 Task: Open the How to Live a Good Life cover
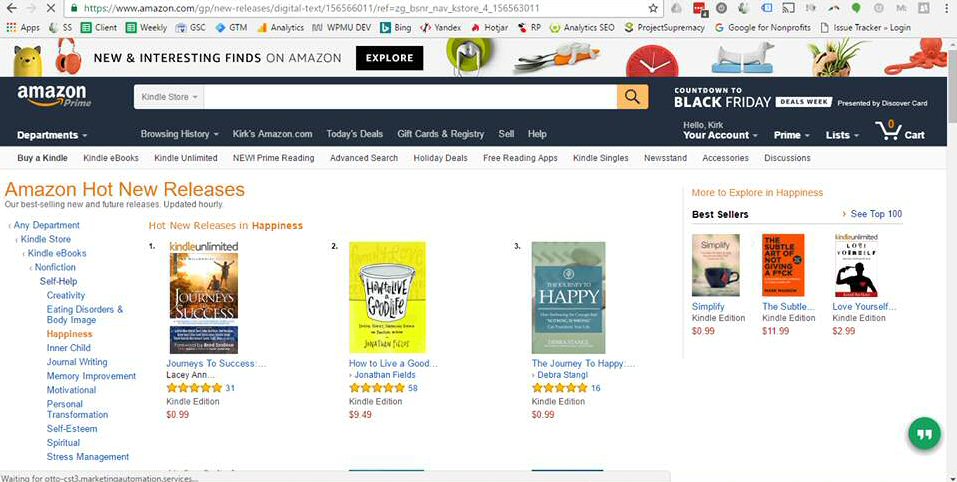[x=387, y=298]
